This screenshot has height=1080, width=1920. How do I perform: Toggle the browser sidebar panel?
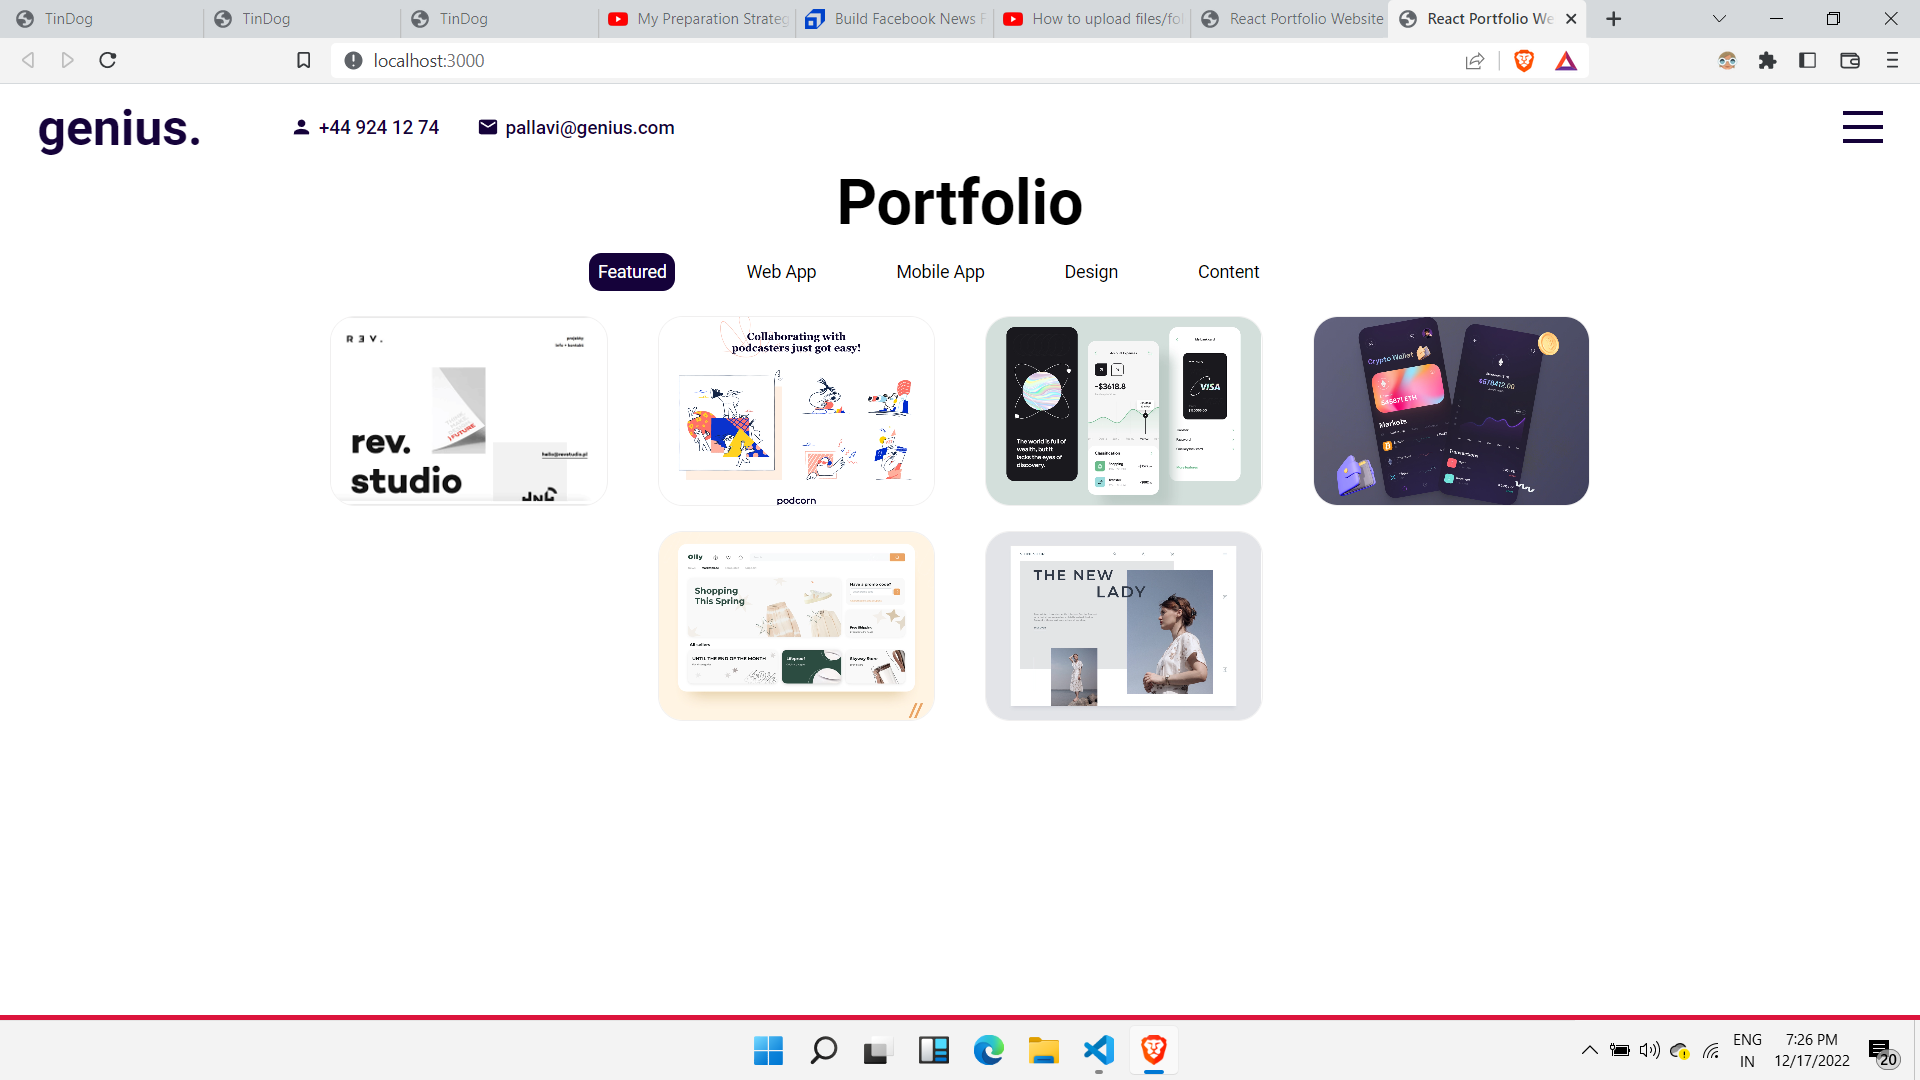(x=1807, y=61)
